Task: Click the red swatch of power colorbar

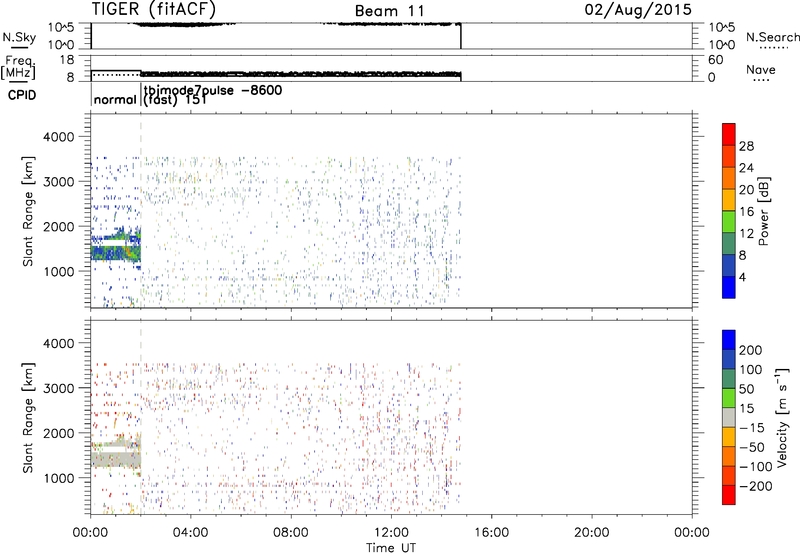Action: [729, 135]
